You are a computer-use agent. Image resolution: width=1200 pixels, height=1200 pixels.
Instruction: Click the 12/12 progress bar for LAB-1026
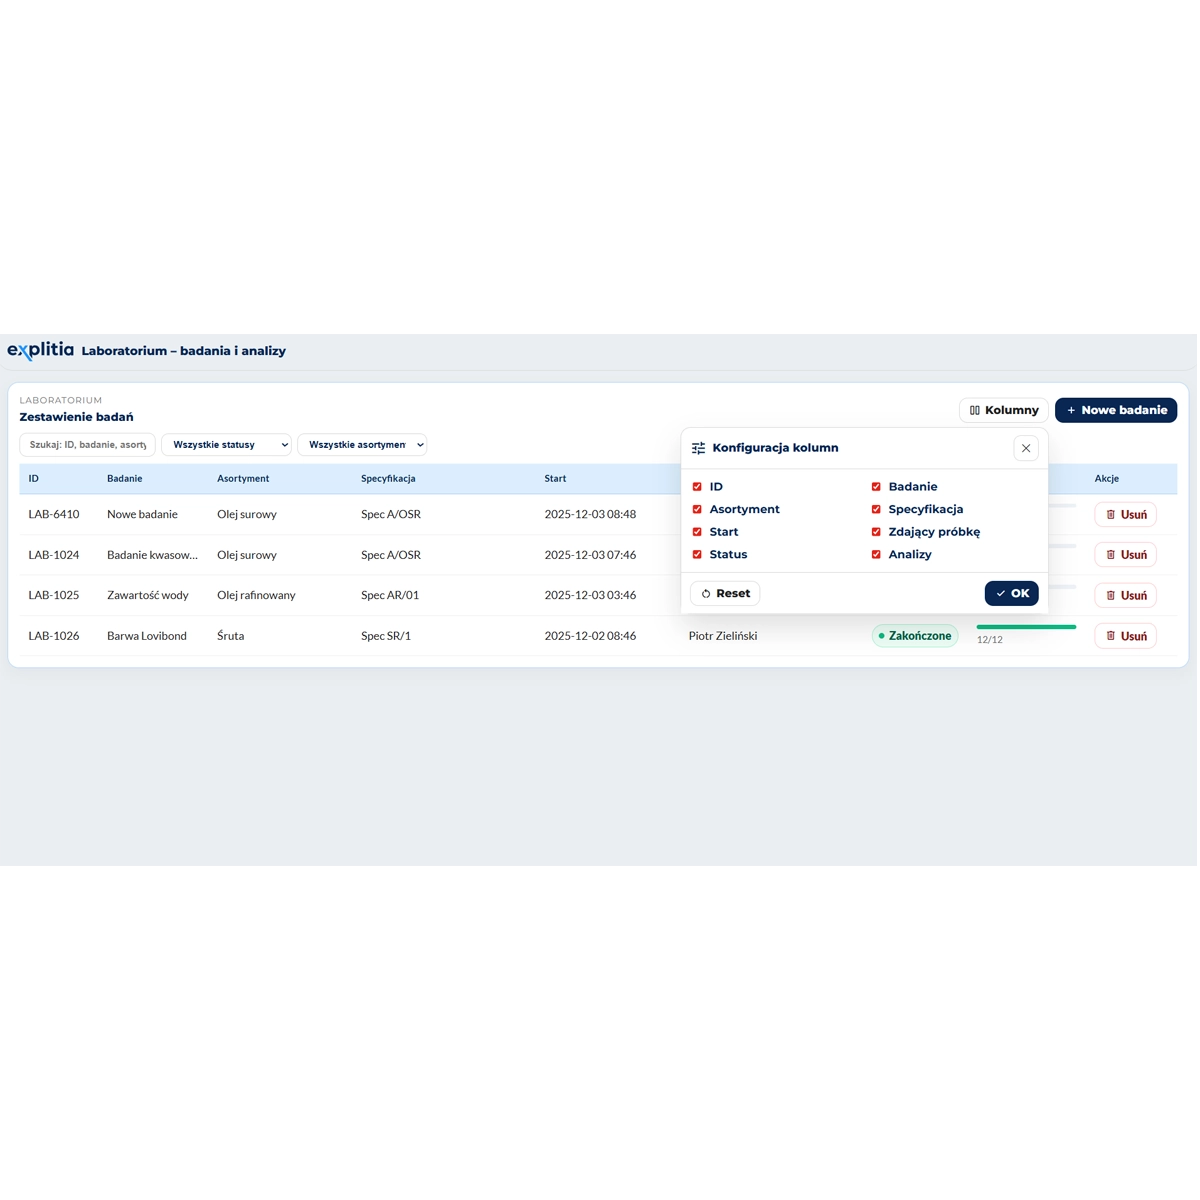(x=1026, y=627)
